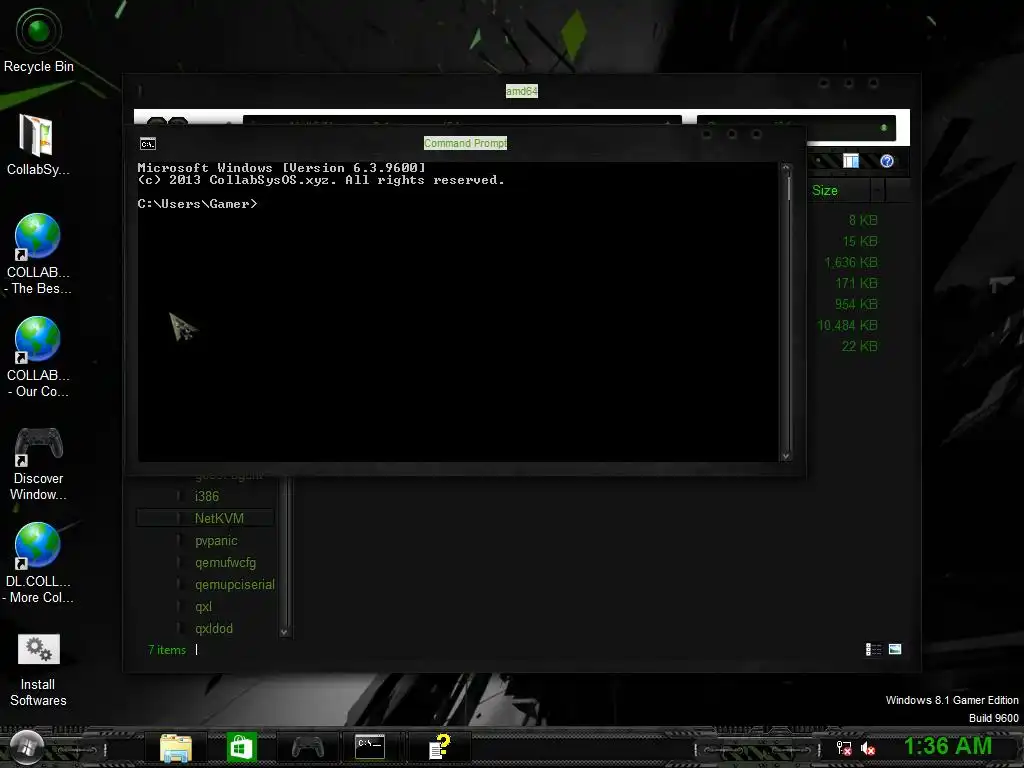
Task: Click the Explorer tree scrollbar down arrow
Action: [284, 632]
